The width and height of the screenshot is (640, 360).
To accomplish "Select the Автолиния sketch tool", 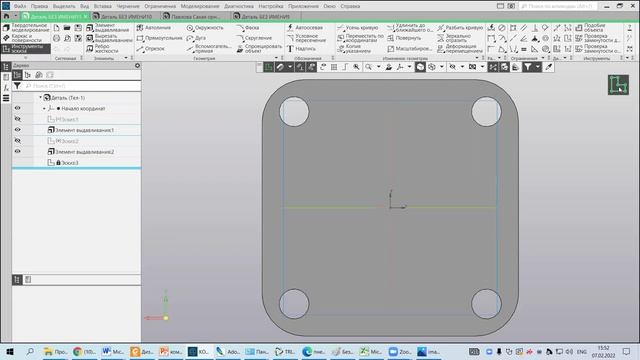I will click(153, 27).
